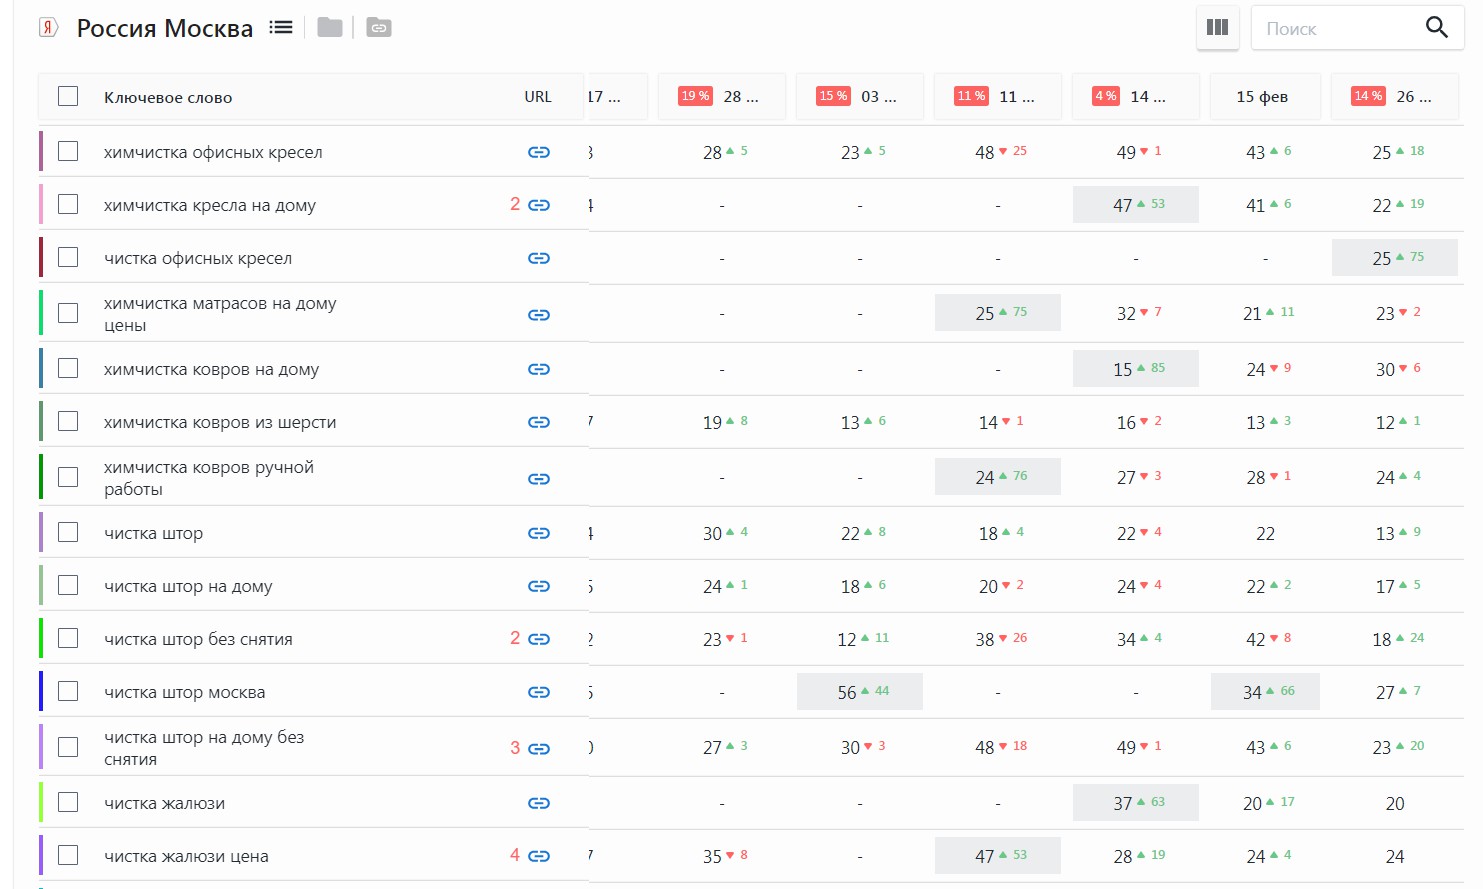Click the purple color marker for химчистка офисных кресел
Screen dimensions: 1483x889
point(41,151)
